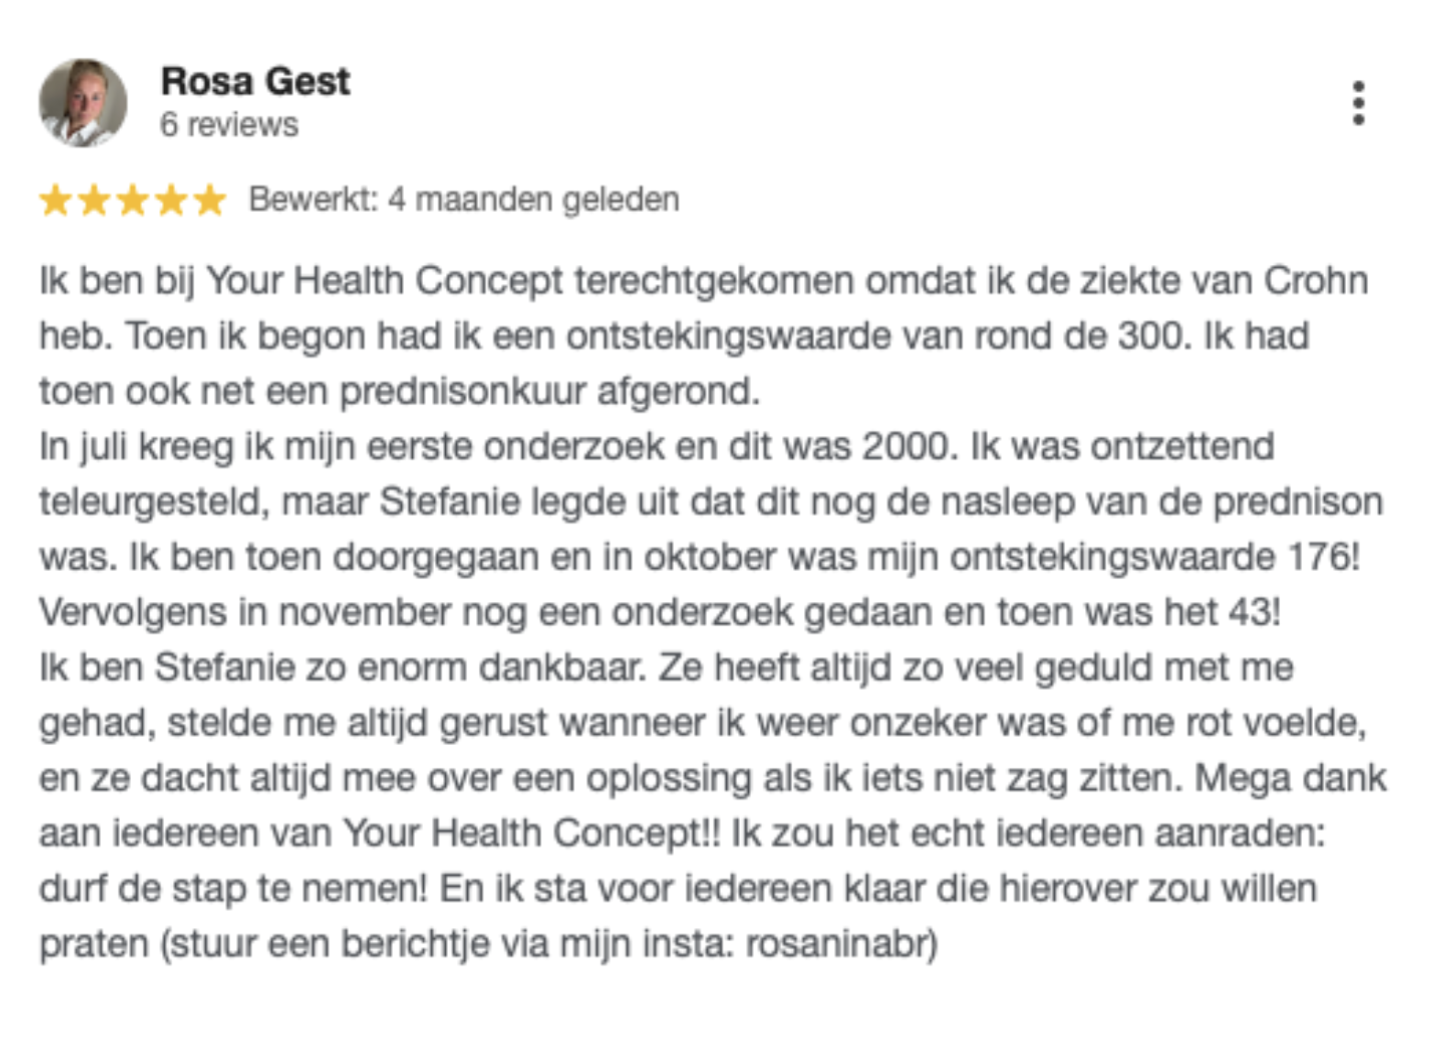This screenshot has width=1450, height=1038.
Task: Click the first star of the rating
Action: click(x=55, y=200)
